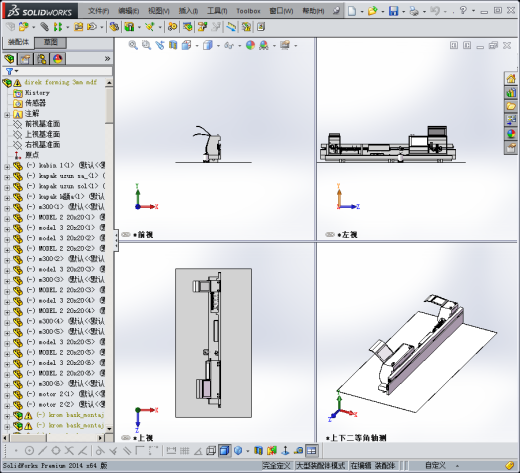This screenshot has height=473, width=520.
Task: Open the display style dropdown arrow
Action: pyautogui.click(x=218, y=46)
